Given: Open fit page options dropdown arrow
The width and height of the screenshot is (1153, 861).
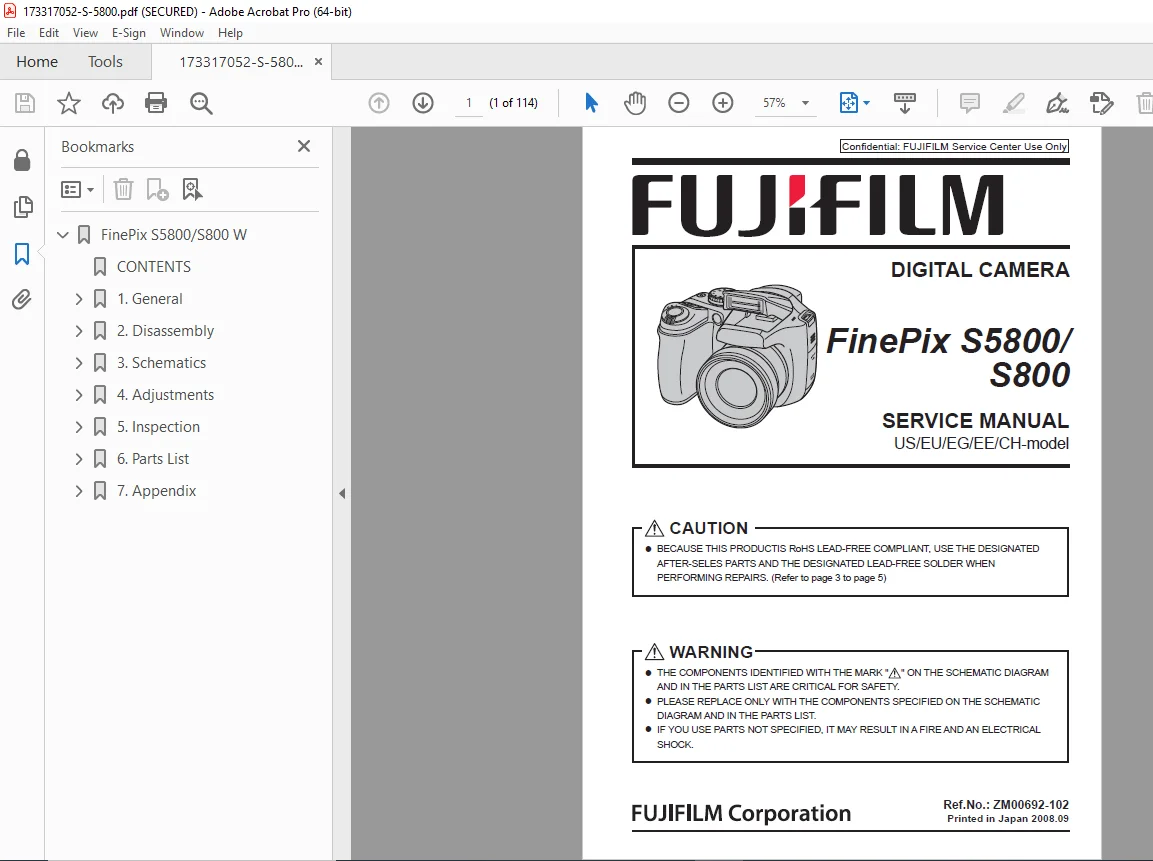Looking at the screenshot, I should coord(866,103).
